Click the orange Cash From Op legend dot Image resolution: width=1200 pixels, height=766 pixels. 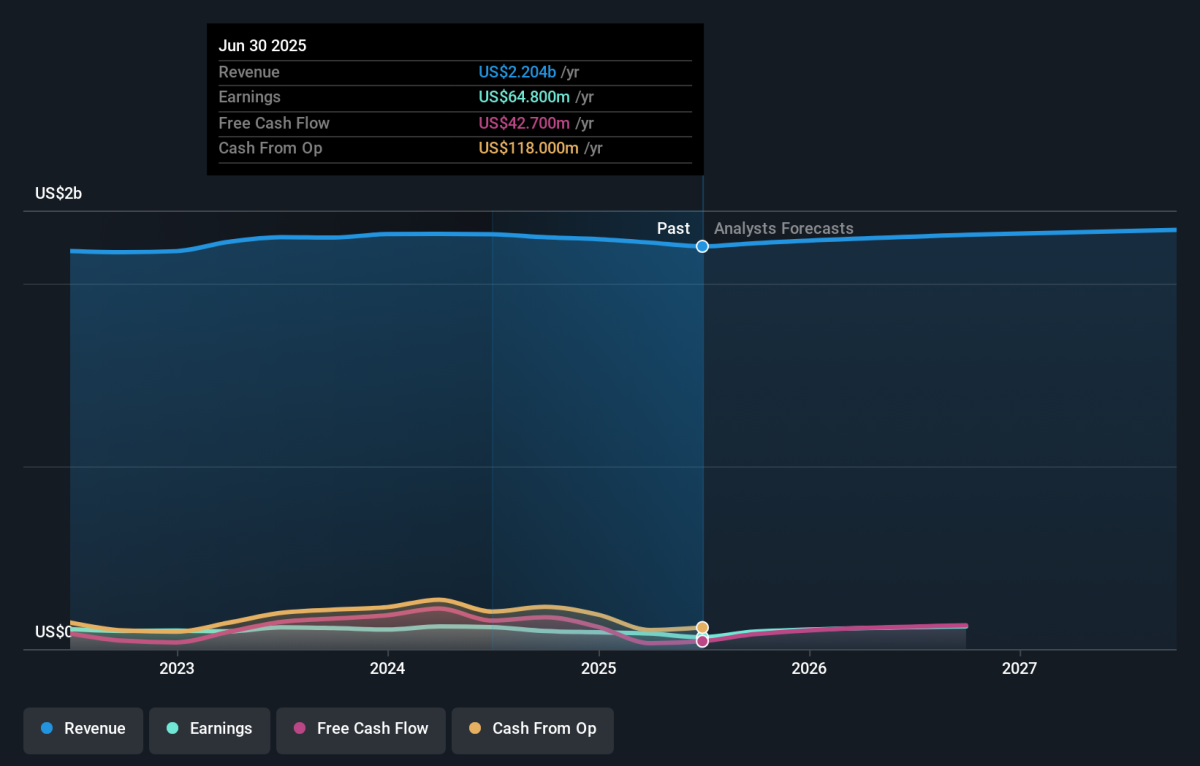pyautogui.click(x=474, y=729)
